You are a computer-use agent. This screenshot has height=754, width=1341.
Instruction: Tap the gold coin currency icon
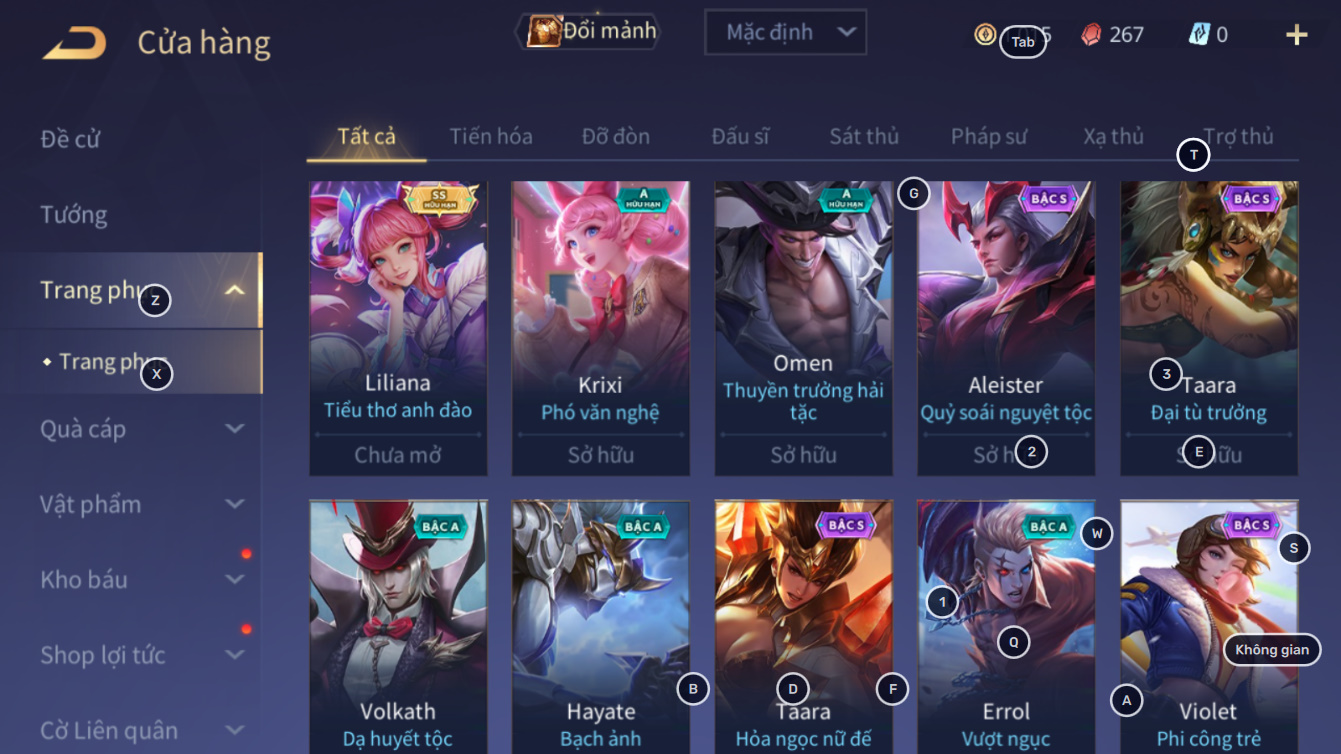[x=985, y=35]
